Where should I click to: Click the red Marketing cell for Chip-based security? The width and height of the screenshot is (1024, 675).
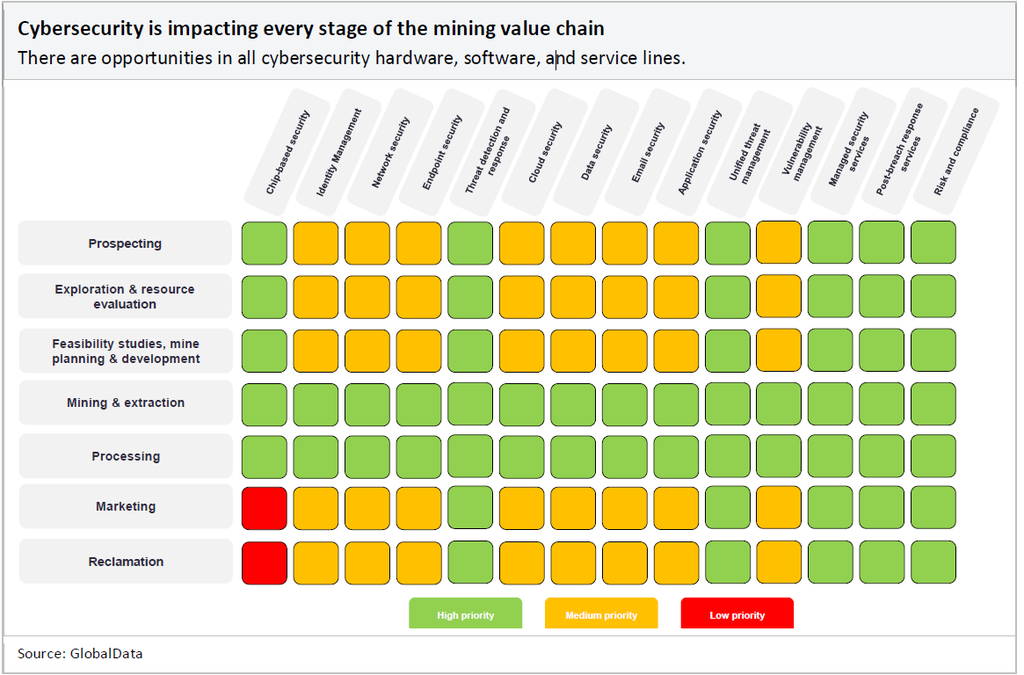[264, 508]
